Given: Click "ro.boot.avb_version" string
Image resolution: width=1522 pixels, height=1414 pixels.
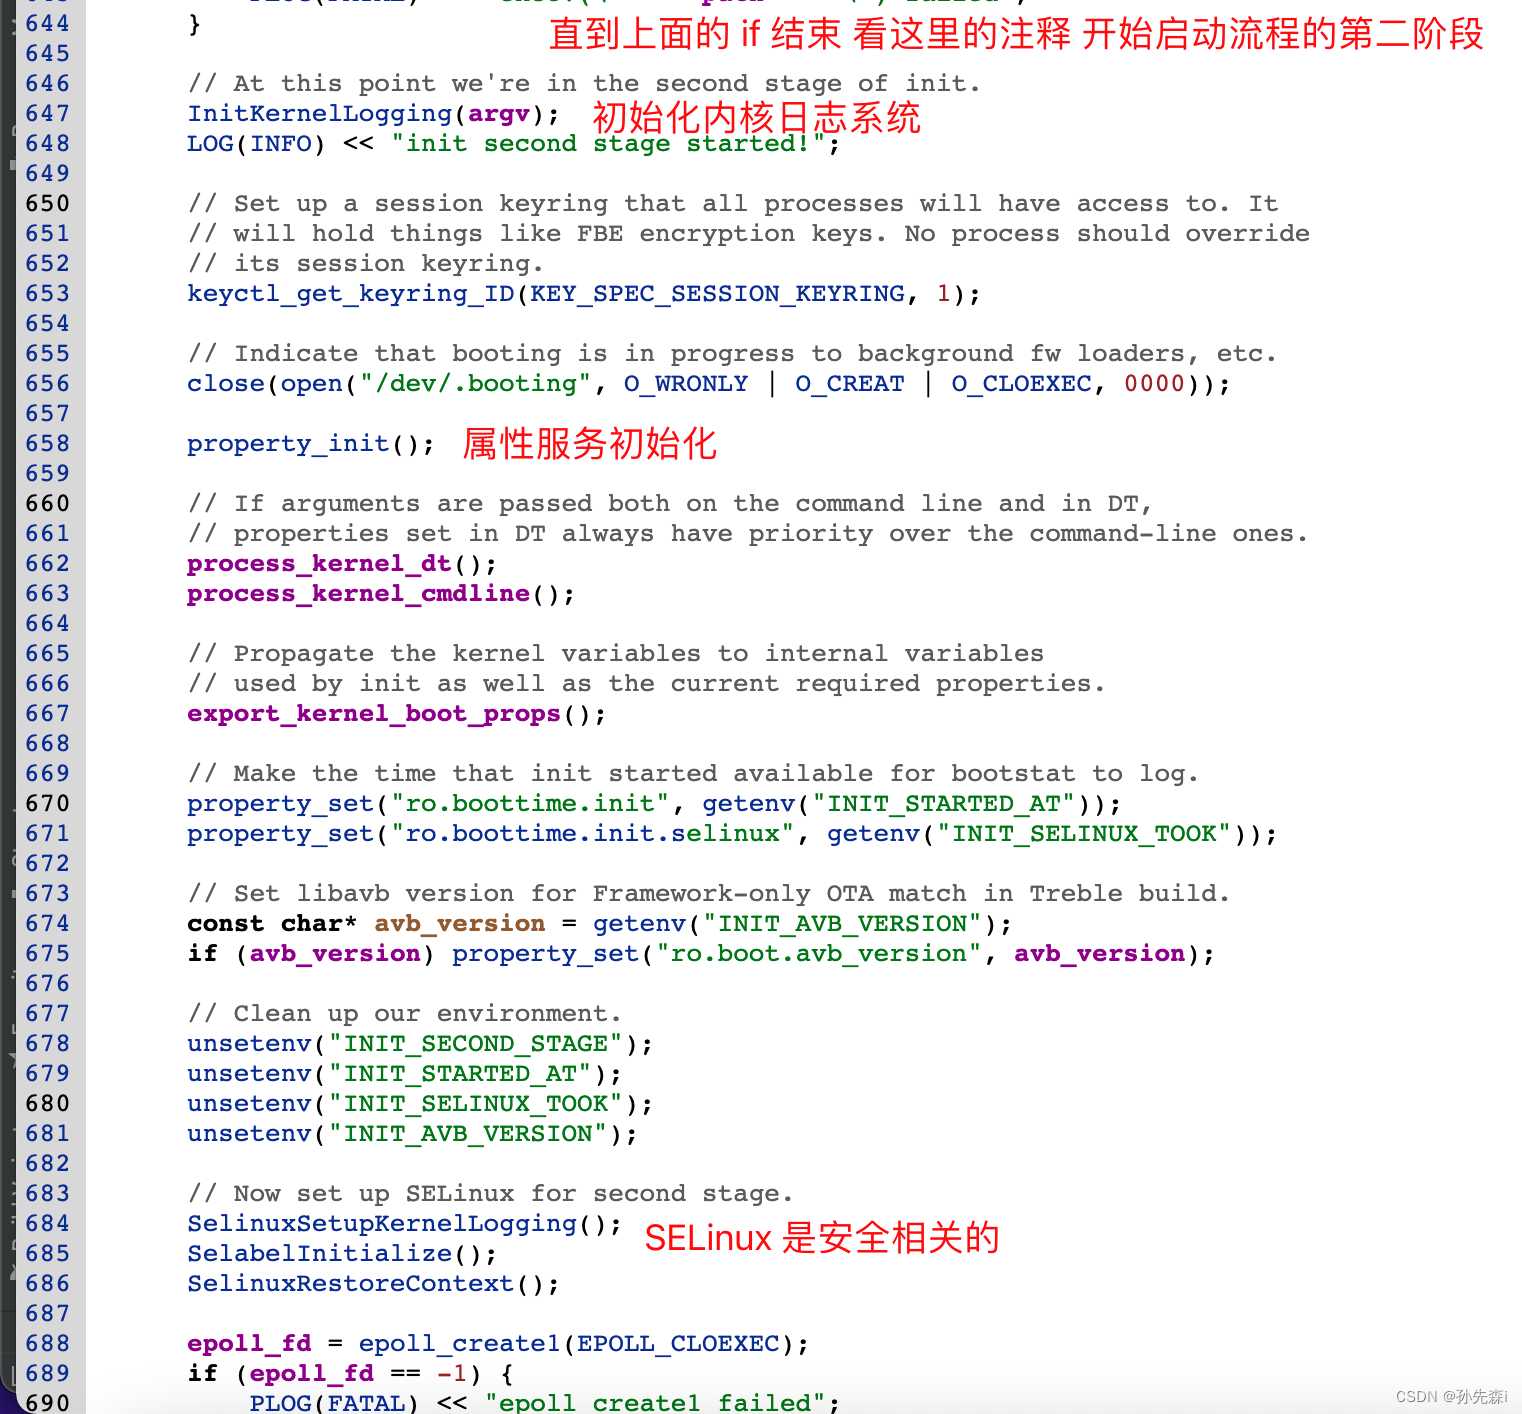Looking at the screenshot, I should [x=819, y=954].
